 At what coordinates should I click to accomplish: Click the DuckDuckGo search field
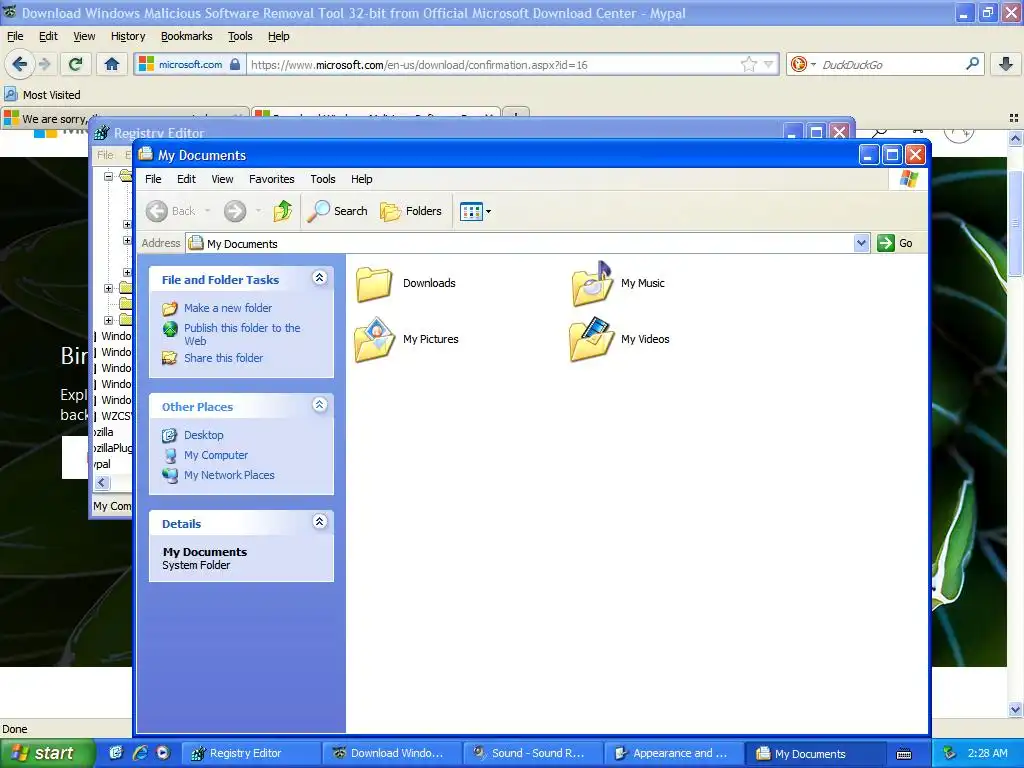[x=891, y=65]
